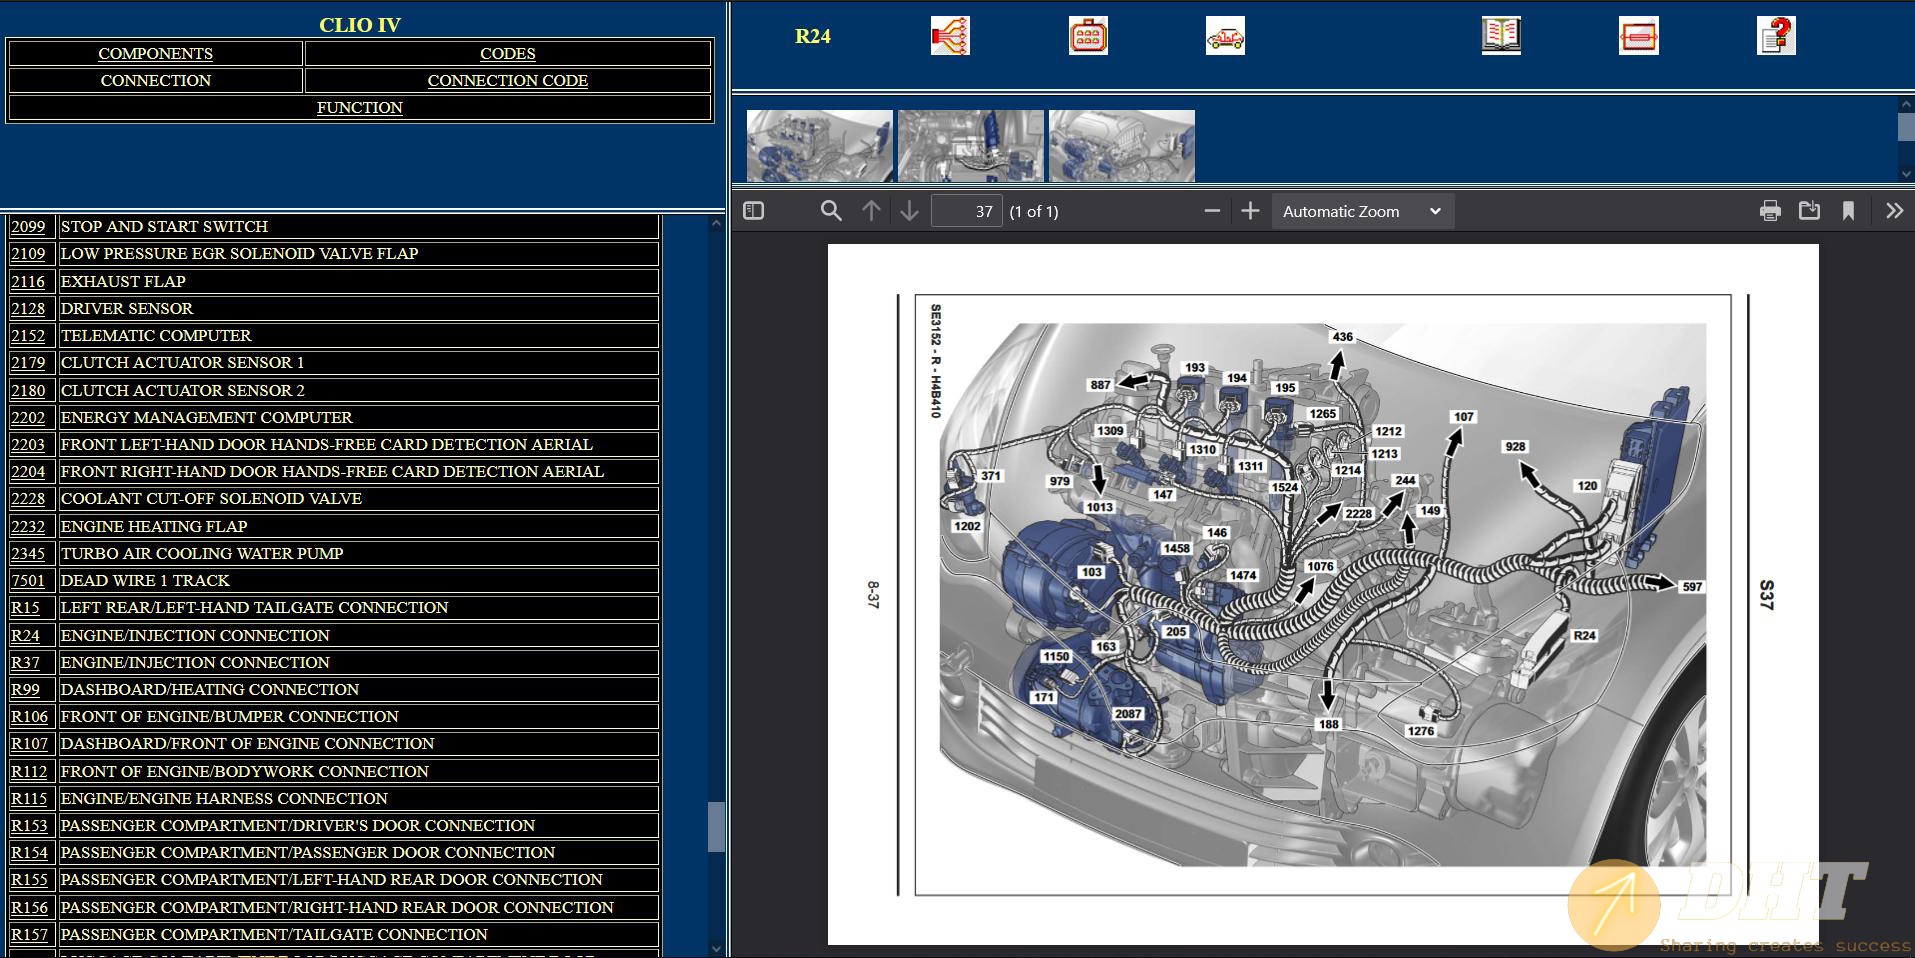
Task: Download the PDF file
Action: (x=1809, y=211)
